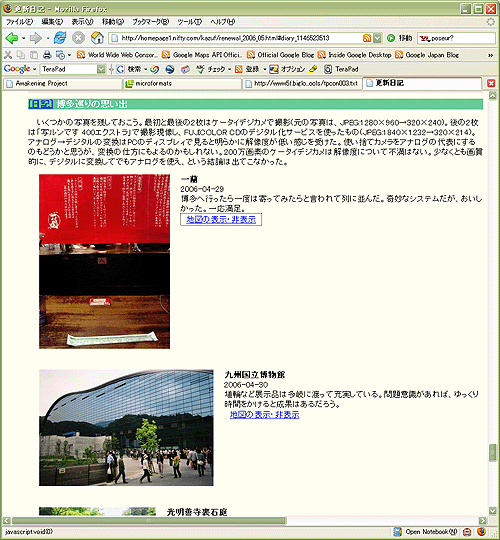This screenshot has height=540, width=500.
Task: Click the status bar Firefox extension icon
Action: (482, 532)
